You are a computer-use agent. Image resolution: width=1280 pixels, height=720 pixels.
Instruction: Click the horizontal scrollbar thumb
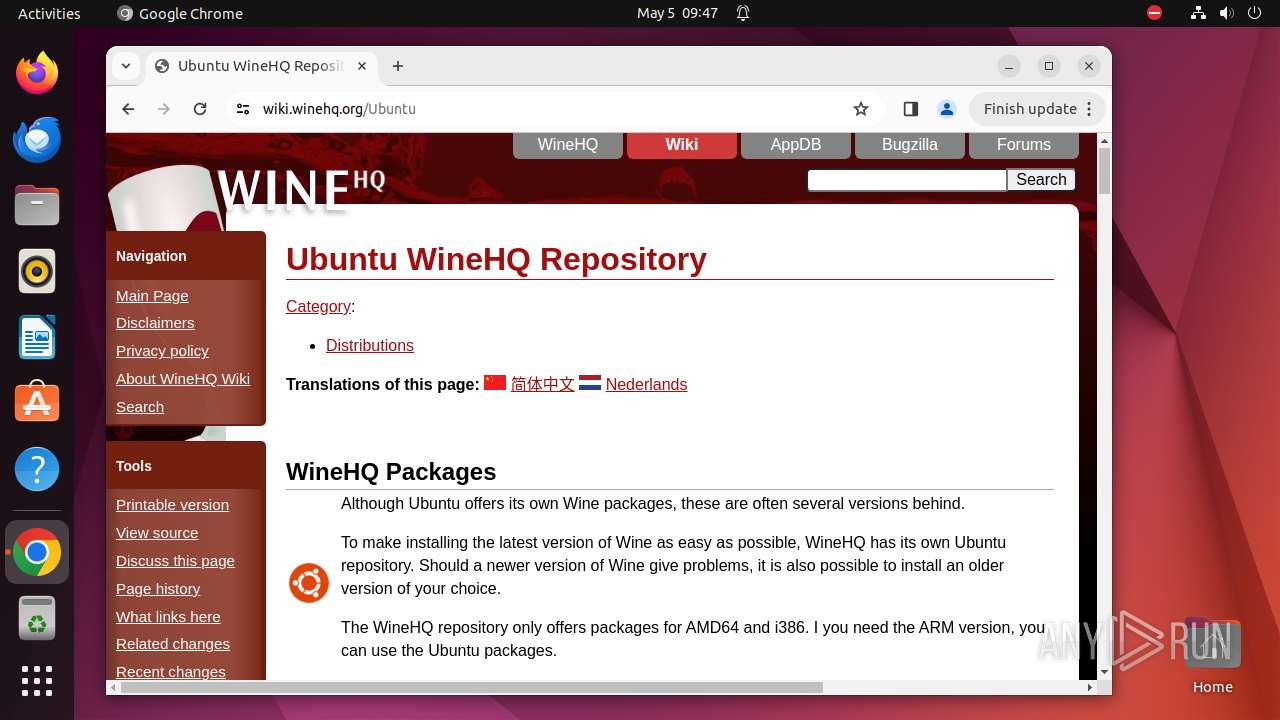pyautogui.click(x=472, y=687)
